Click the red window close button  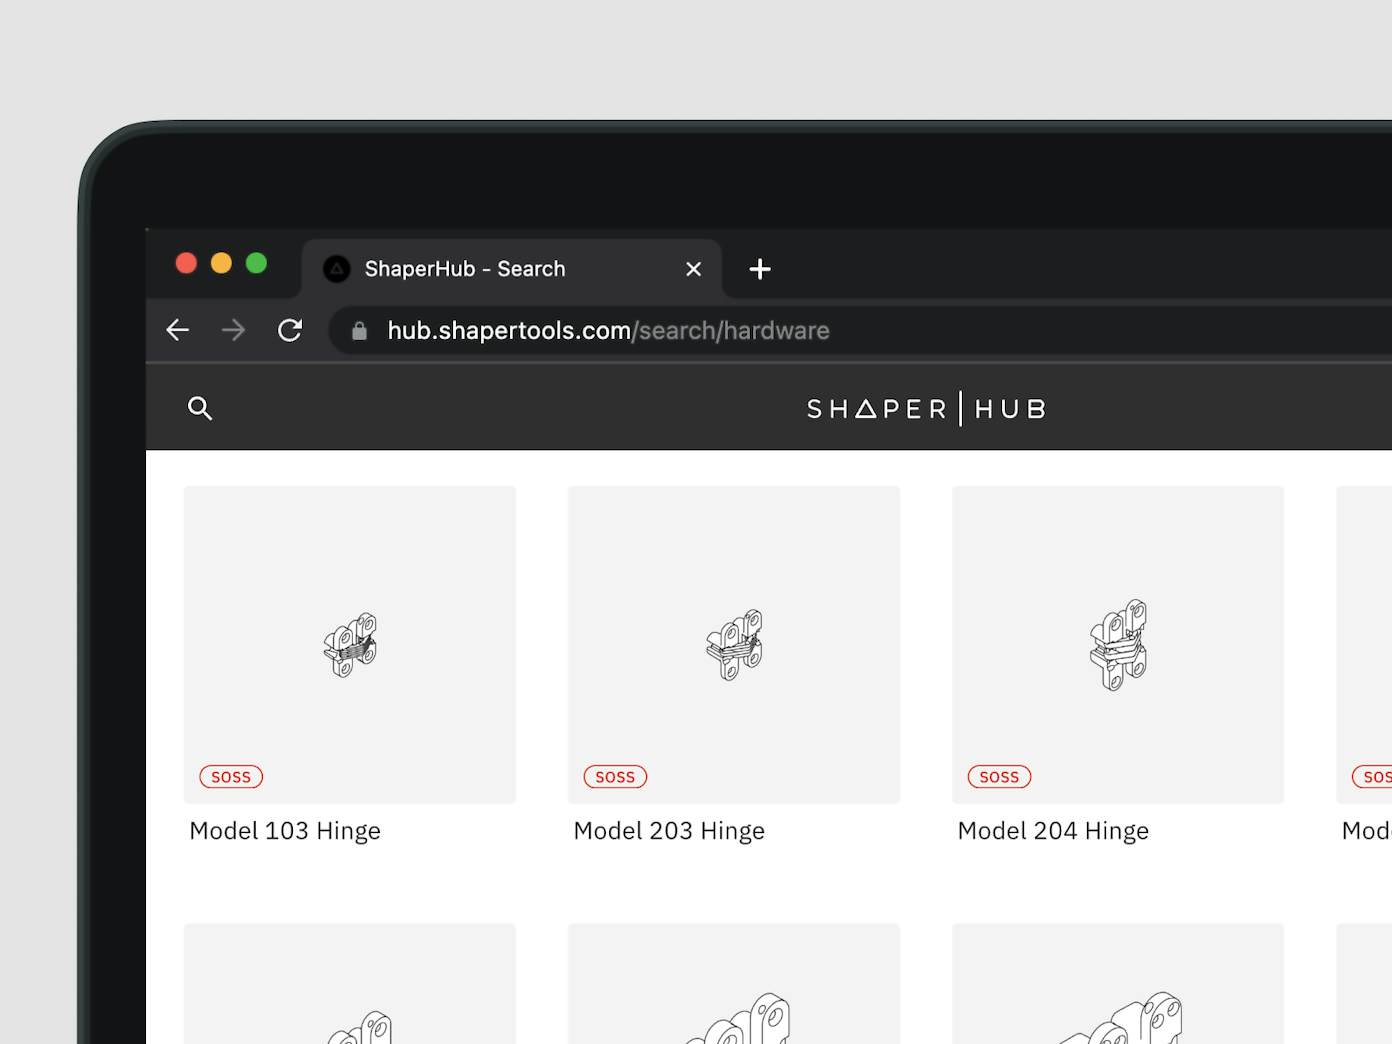coord(186,263)
